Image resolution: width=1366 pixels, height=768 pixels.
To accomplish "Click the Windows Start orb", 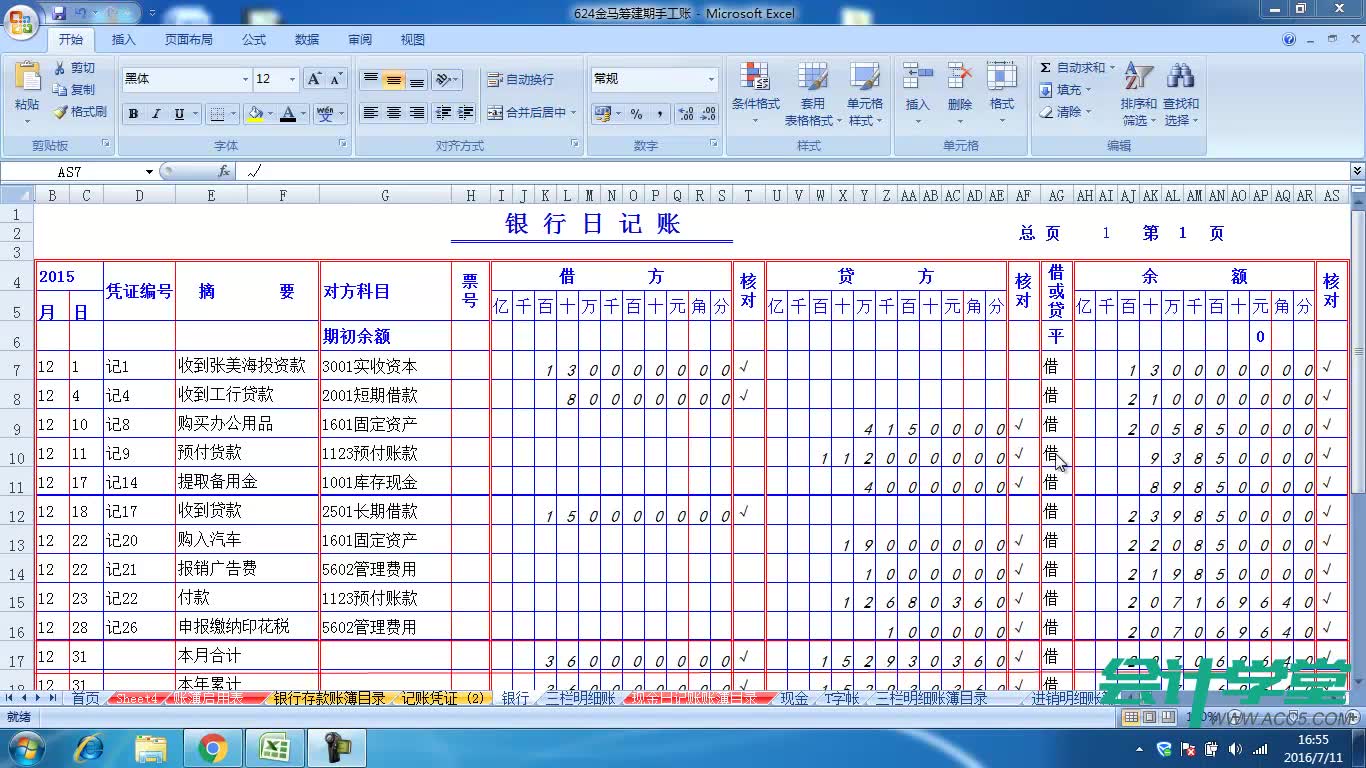I will (26, 748).
